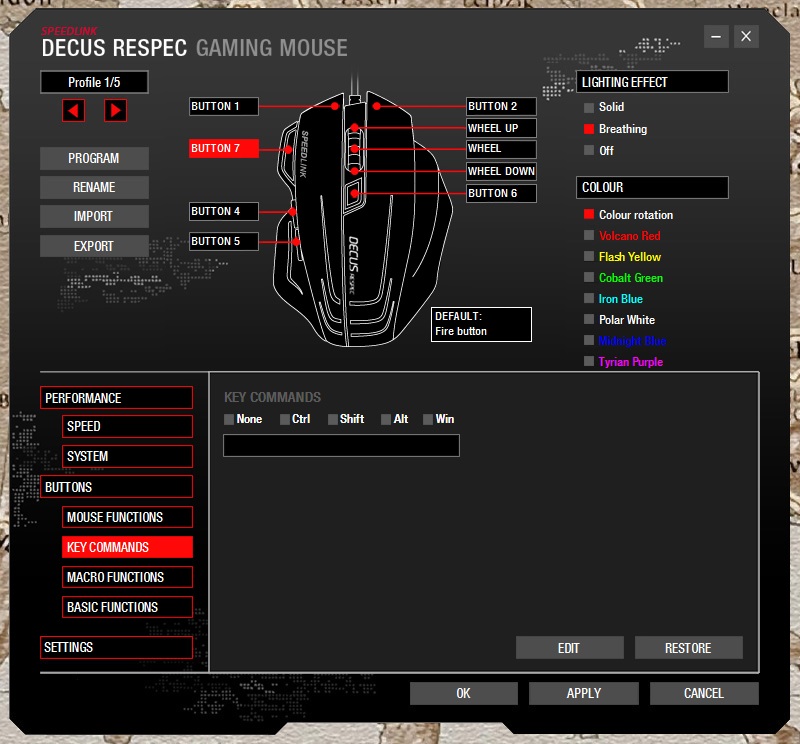Screen dimensions: 800x744
Task: Select the BUTTON 5 label
Action: pos(223,241)
